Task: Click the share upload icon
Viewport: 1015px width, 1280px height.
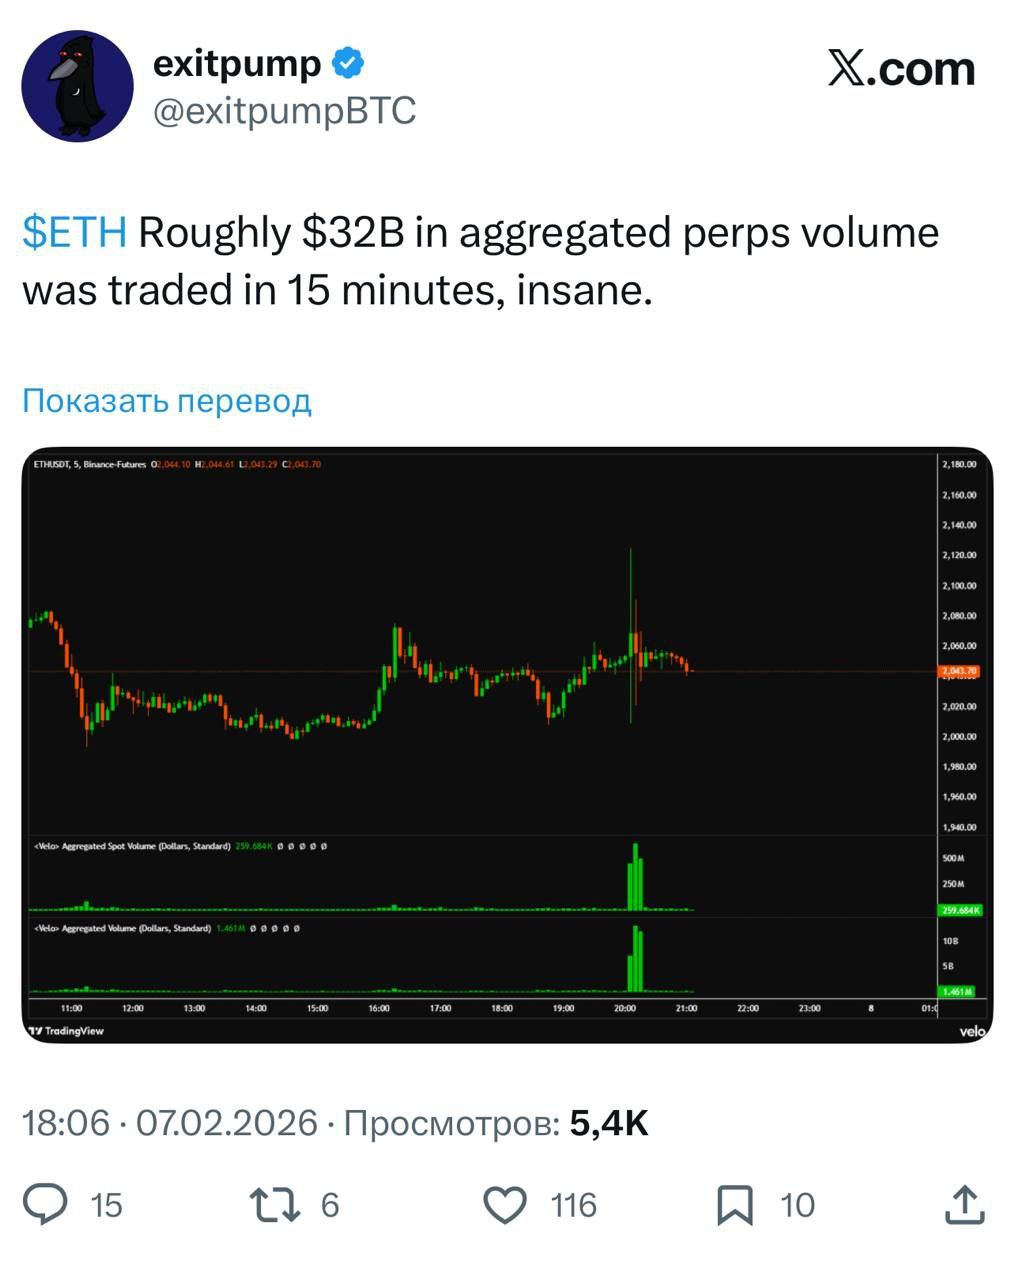Action: pos(964,1204)
